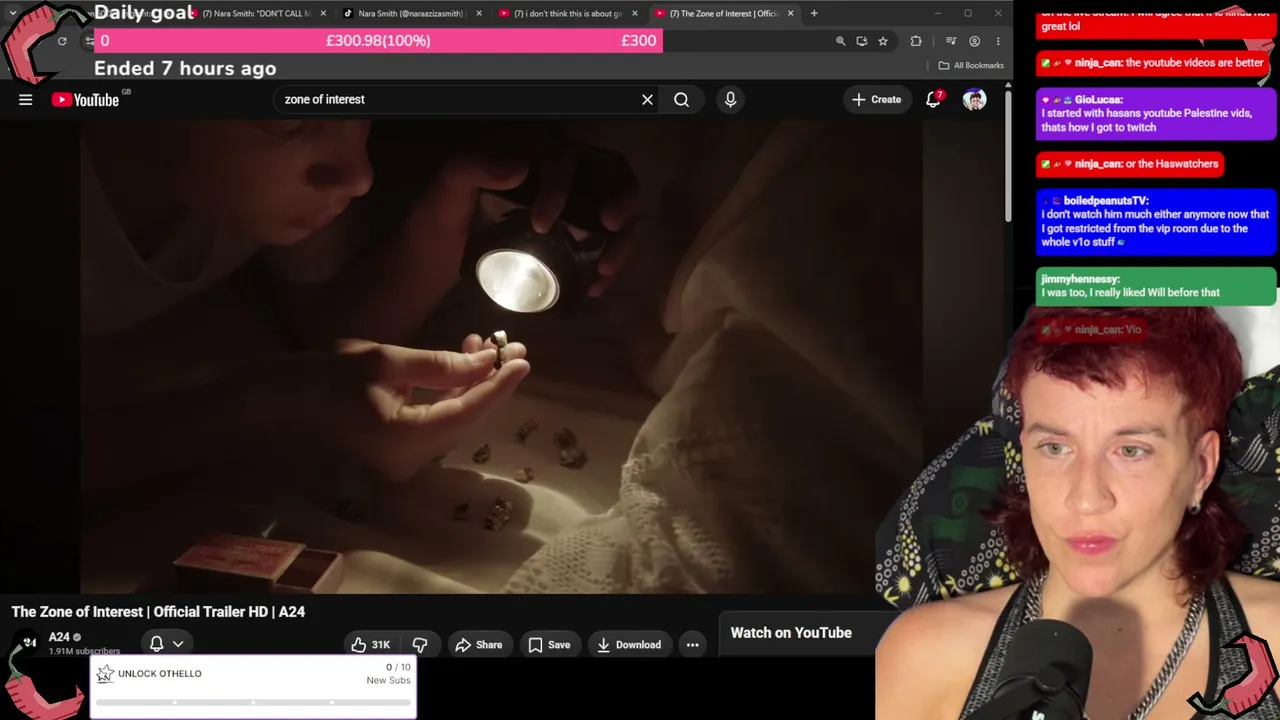Open a new browser tab

coord(814,13)
